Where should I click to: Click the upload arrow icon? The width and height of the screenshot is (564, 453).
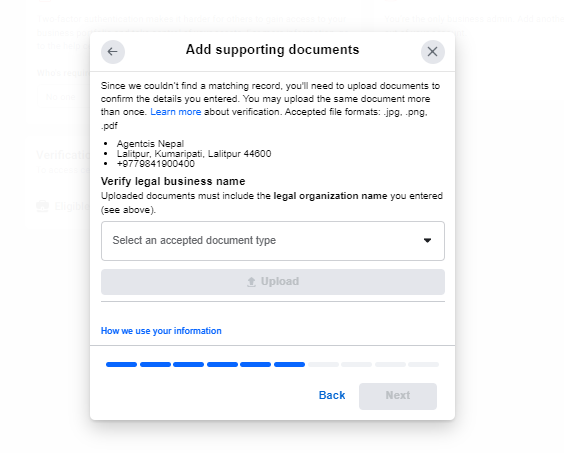(251, 282)
